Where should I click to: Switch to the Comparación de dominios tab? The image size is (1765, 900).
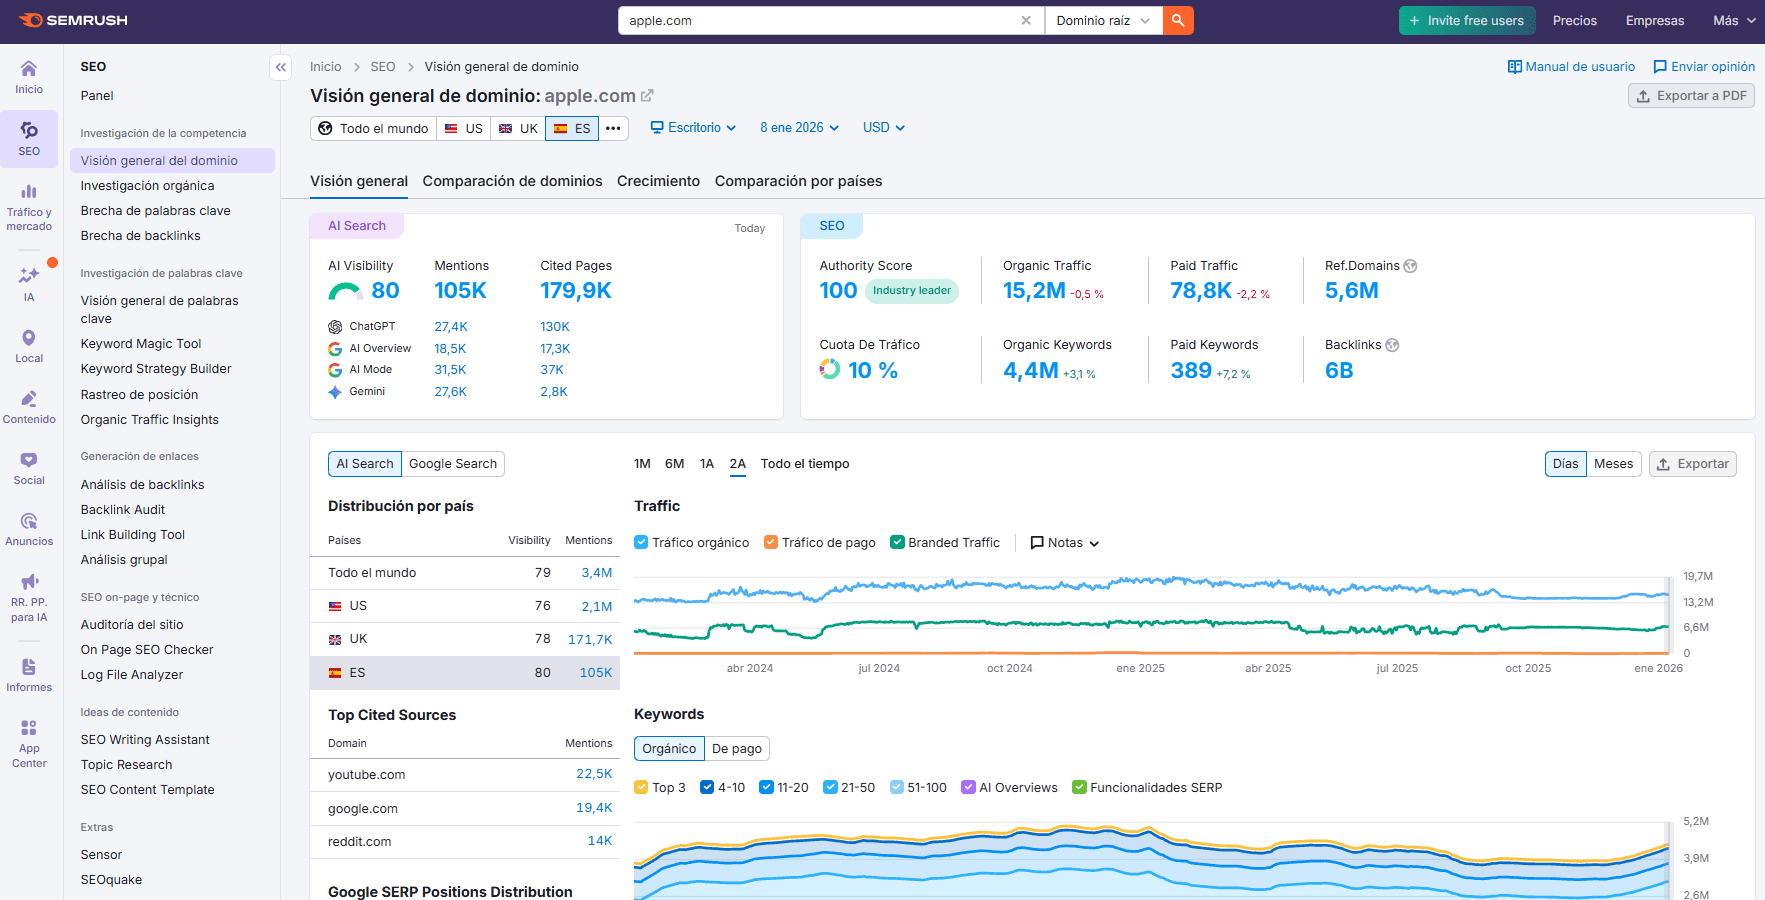tap(512, 181)
